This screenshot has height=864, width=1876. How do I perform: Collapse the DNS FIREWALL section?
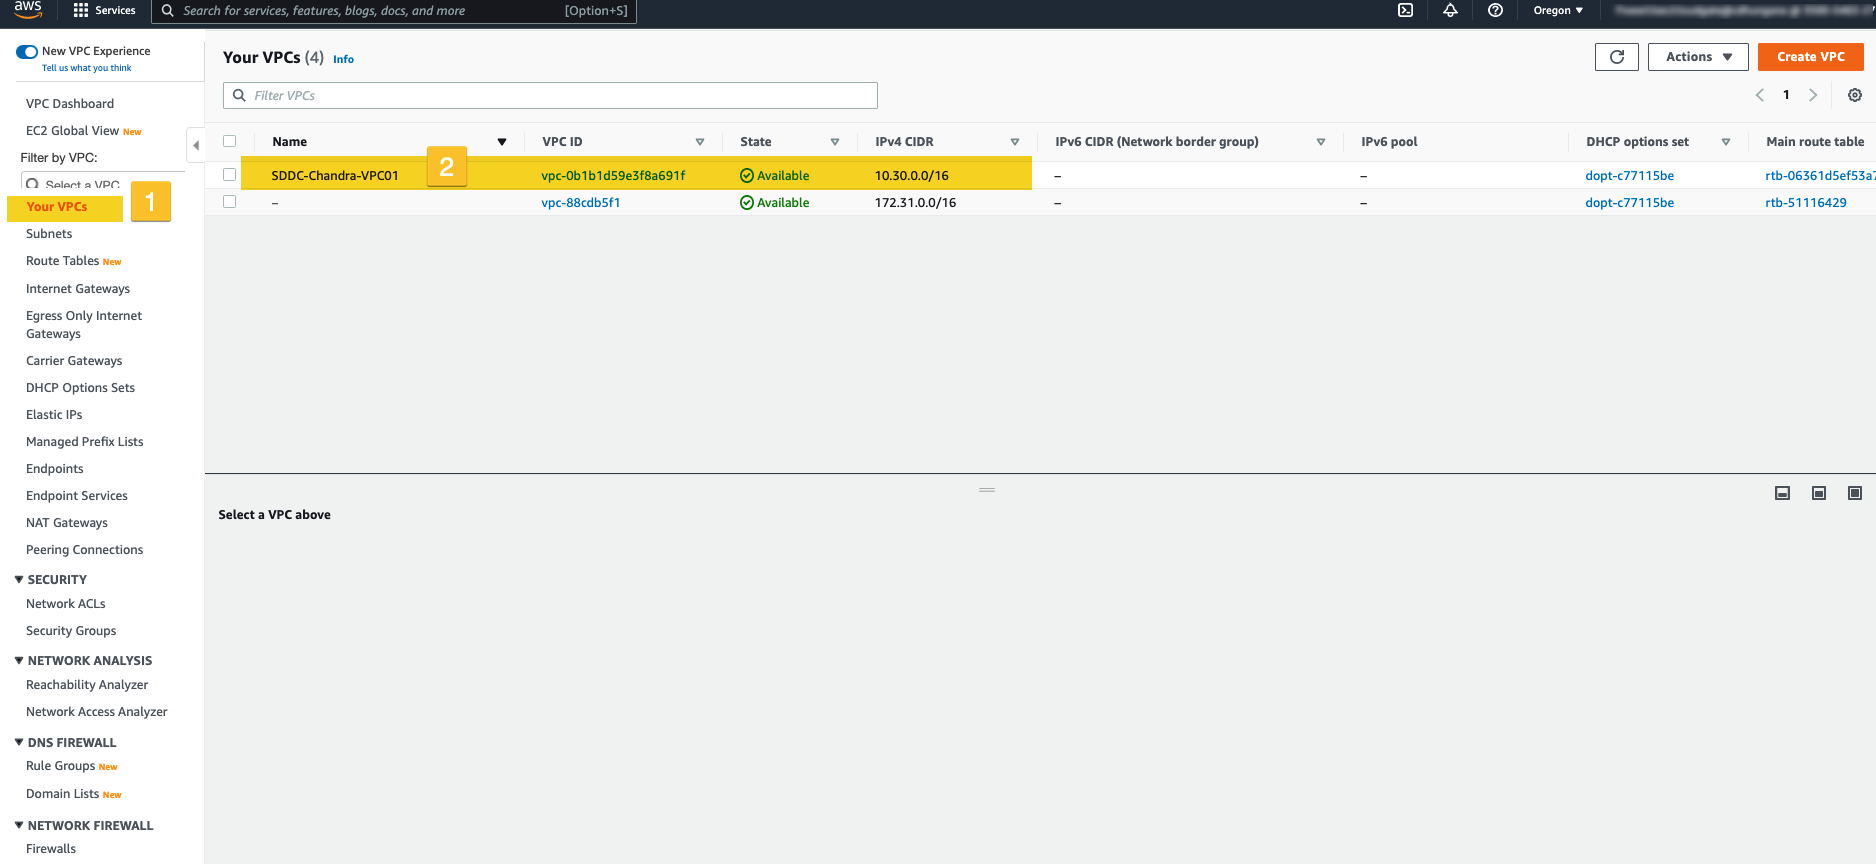coord(19,742)
